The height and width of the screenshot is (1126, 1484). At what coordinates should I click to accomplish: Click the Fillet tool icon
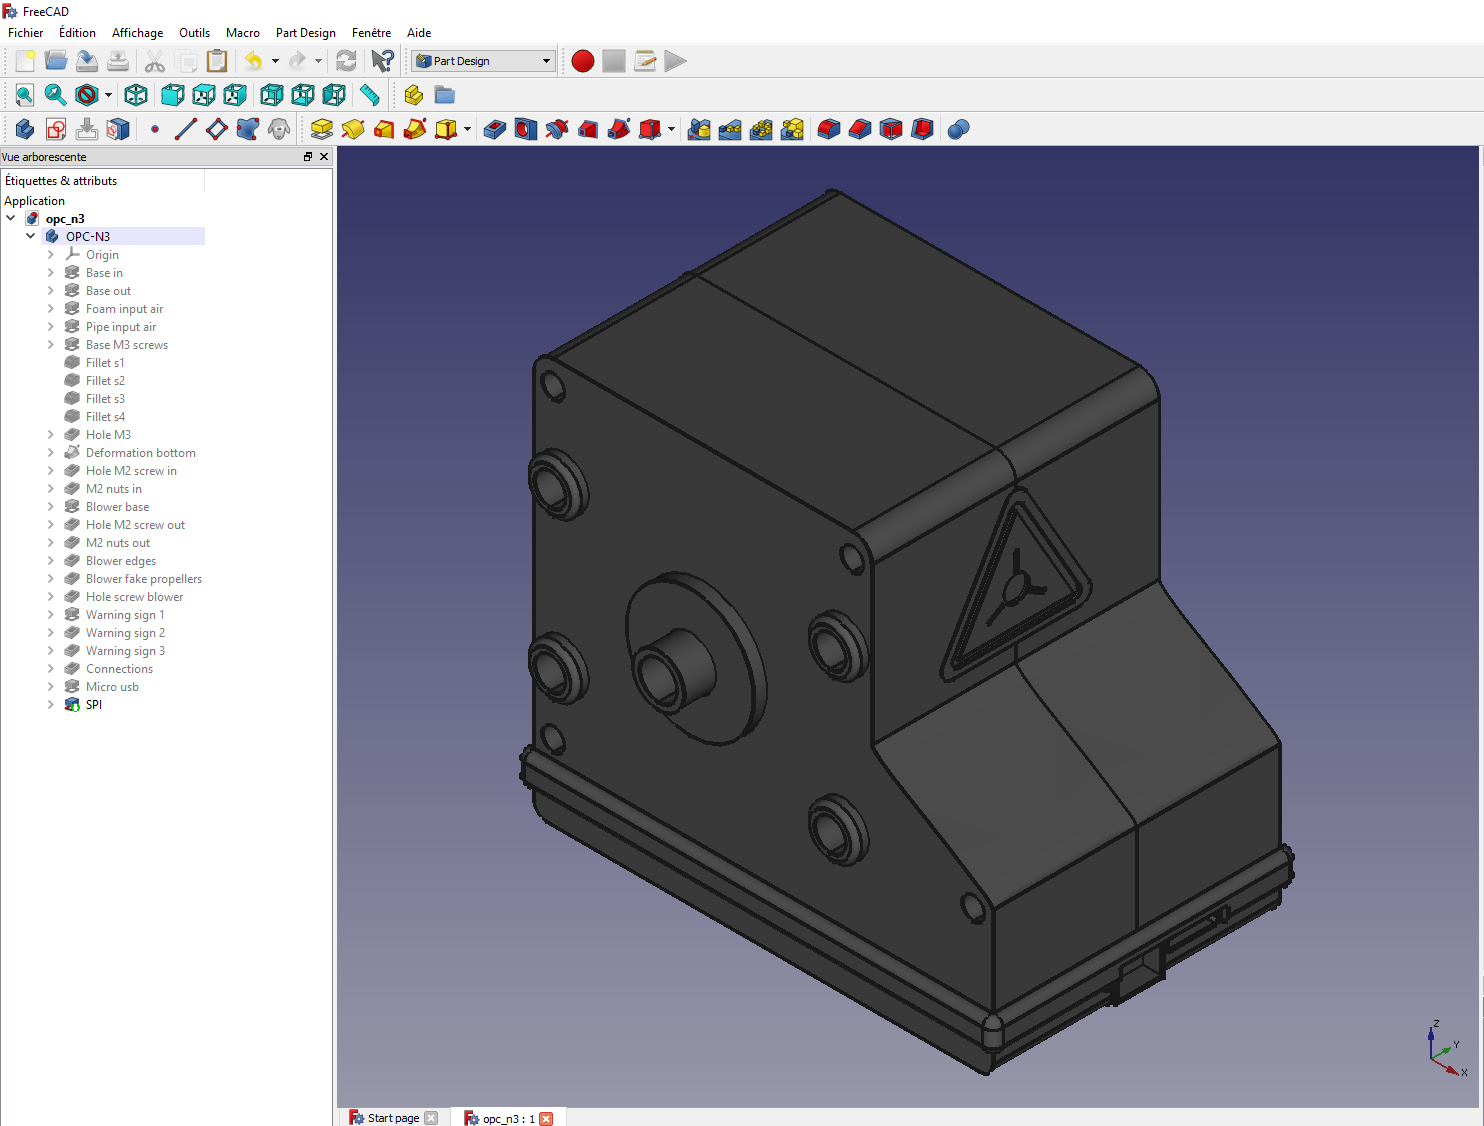[829, 129]
